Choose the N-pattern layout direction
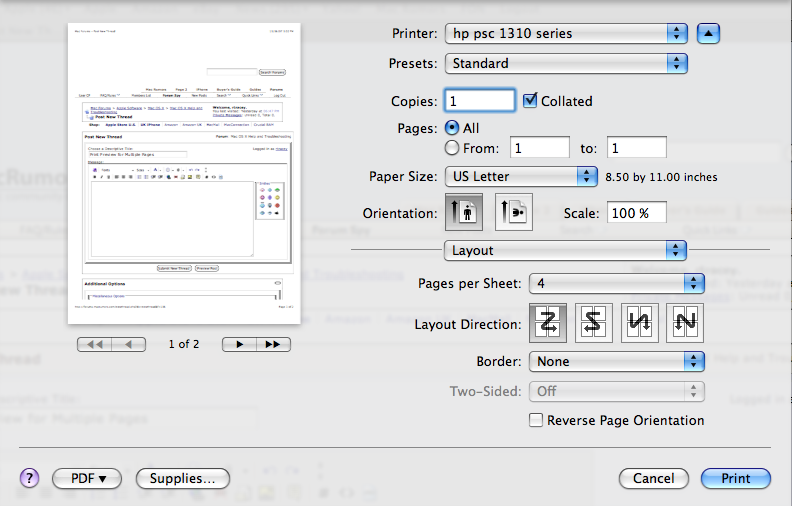Screen dimensions: 792x506 coord(685,323)
